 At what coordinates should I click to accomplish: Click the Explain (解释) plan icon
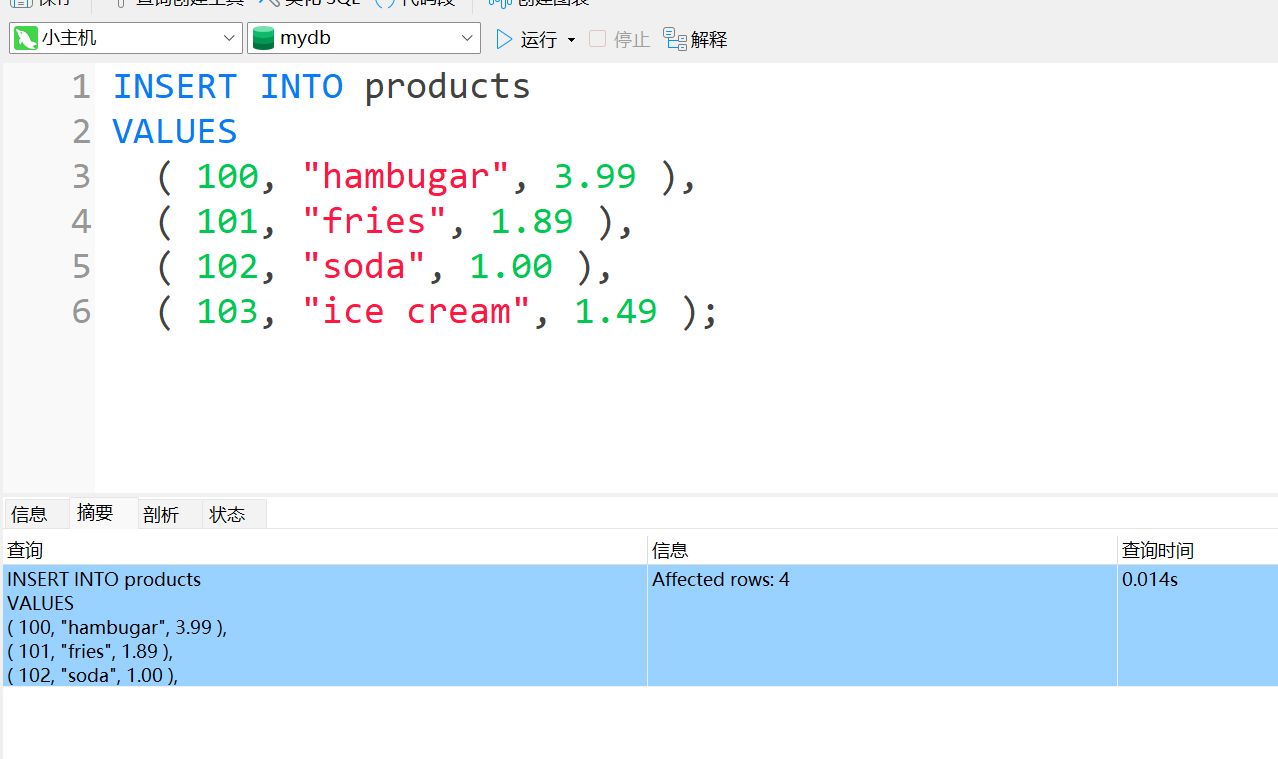click(x=675, y=39)
